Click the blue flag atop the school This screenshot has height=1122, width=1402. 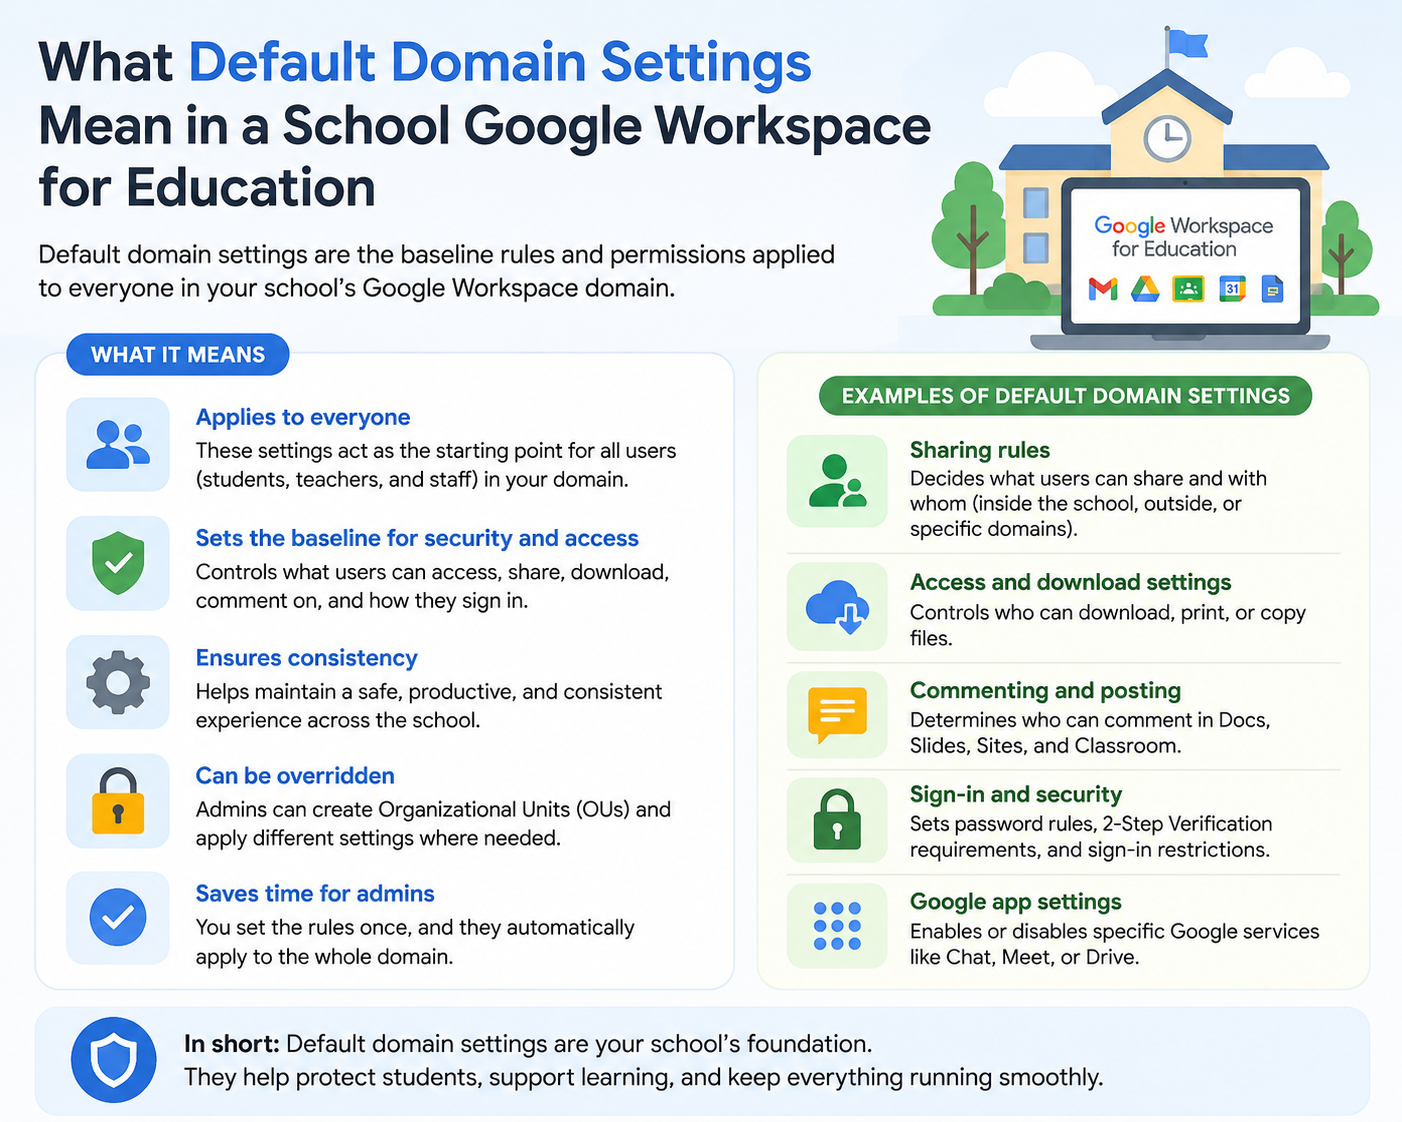pos(1188,44)
